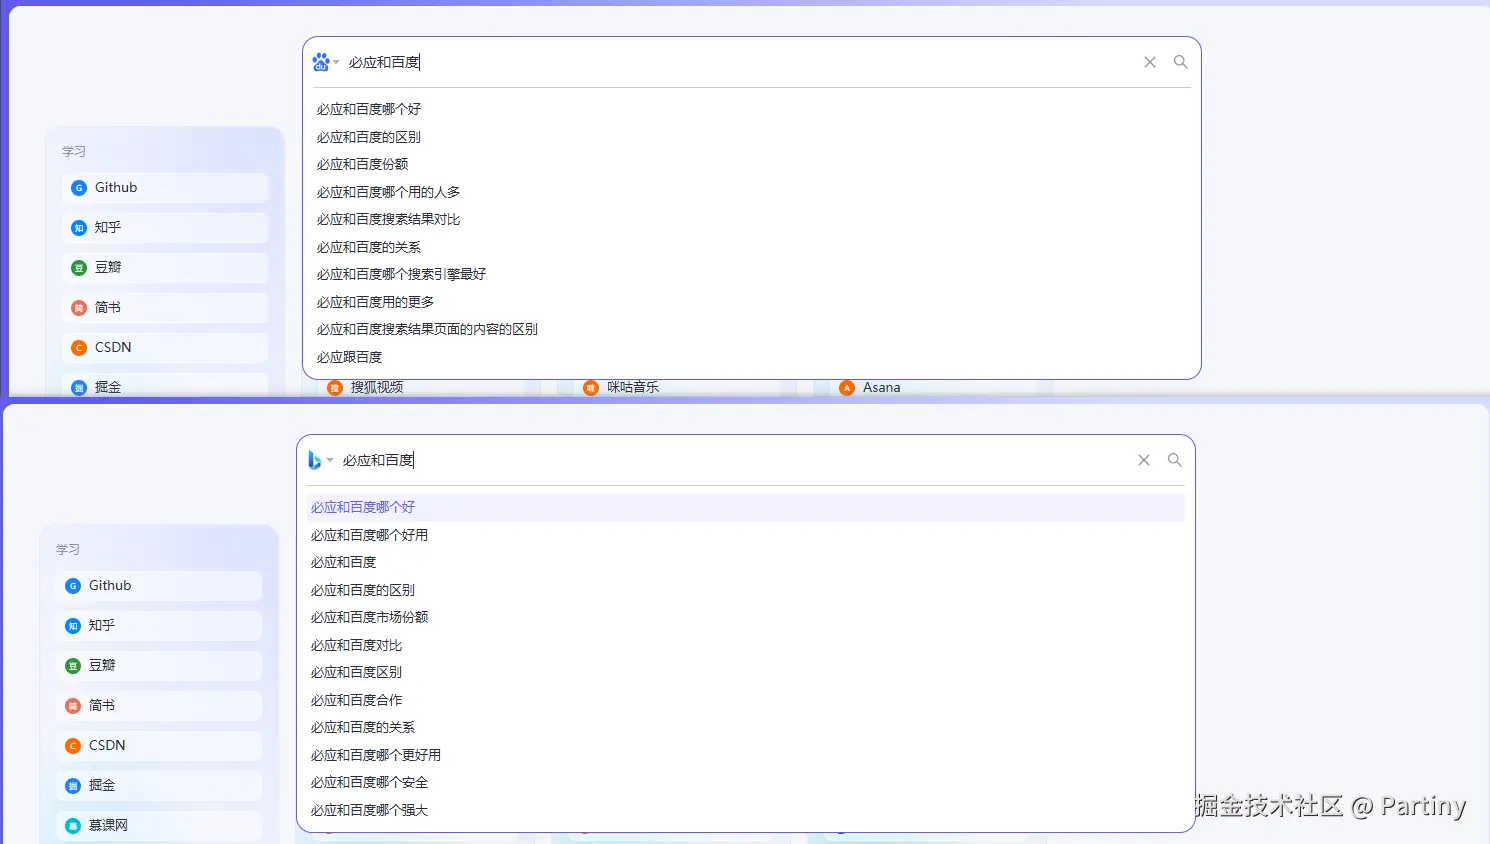Focus the top search input field
Screen dimensions: 1490x844
tap(740, 62)
